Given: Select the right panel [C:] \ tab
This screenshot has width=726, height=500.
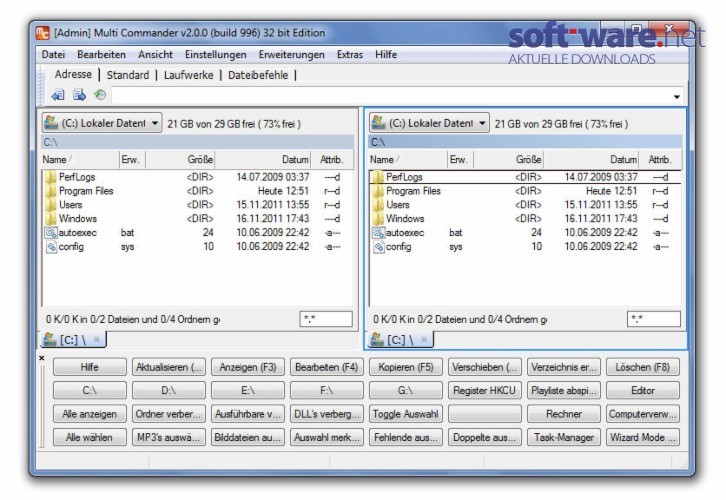Looking at the screenshot, I should 400,340.
